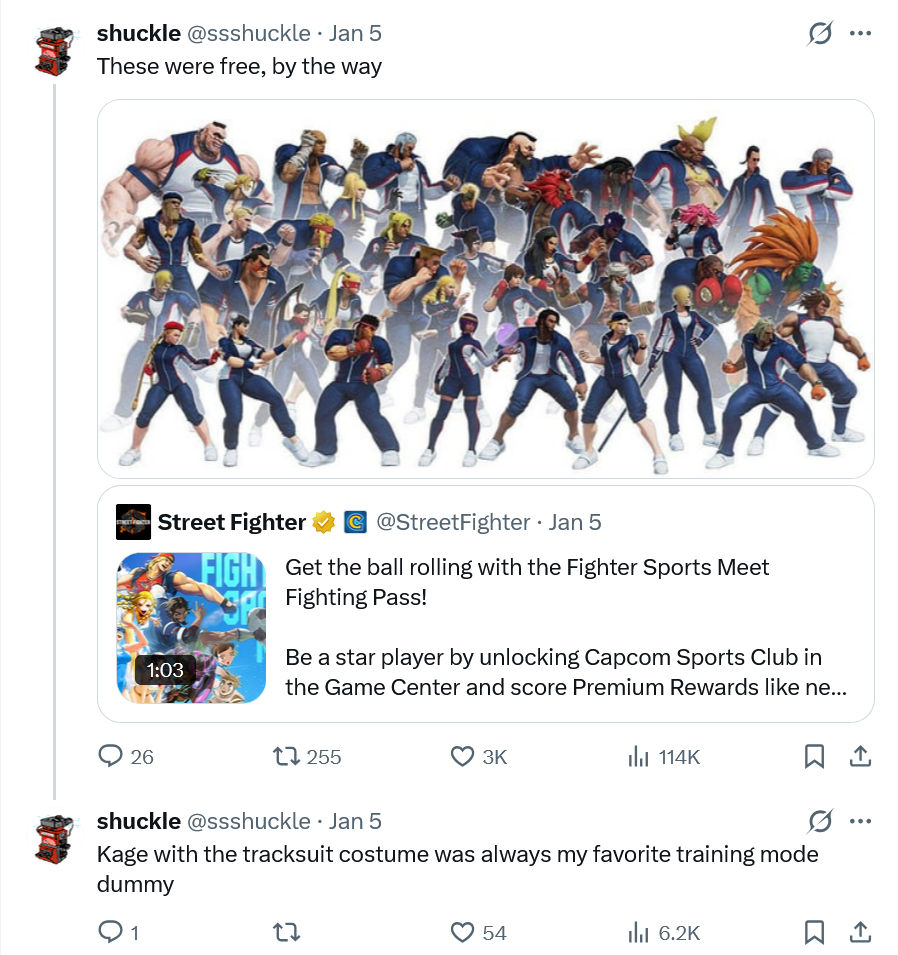Share the first tweet
The height and width of the screenshot is (955, 898).
tap(860, 756)
